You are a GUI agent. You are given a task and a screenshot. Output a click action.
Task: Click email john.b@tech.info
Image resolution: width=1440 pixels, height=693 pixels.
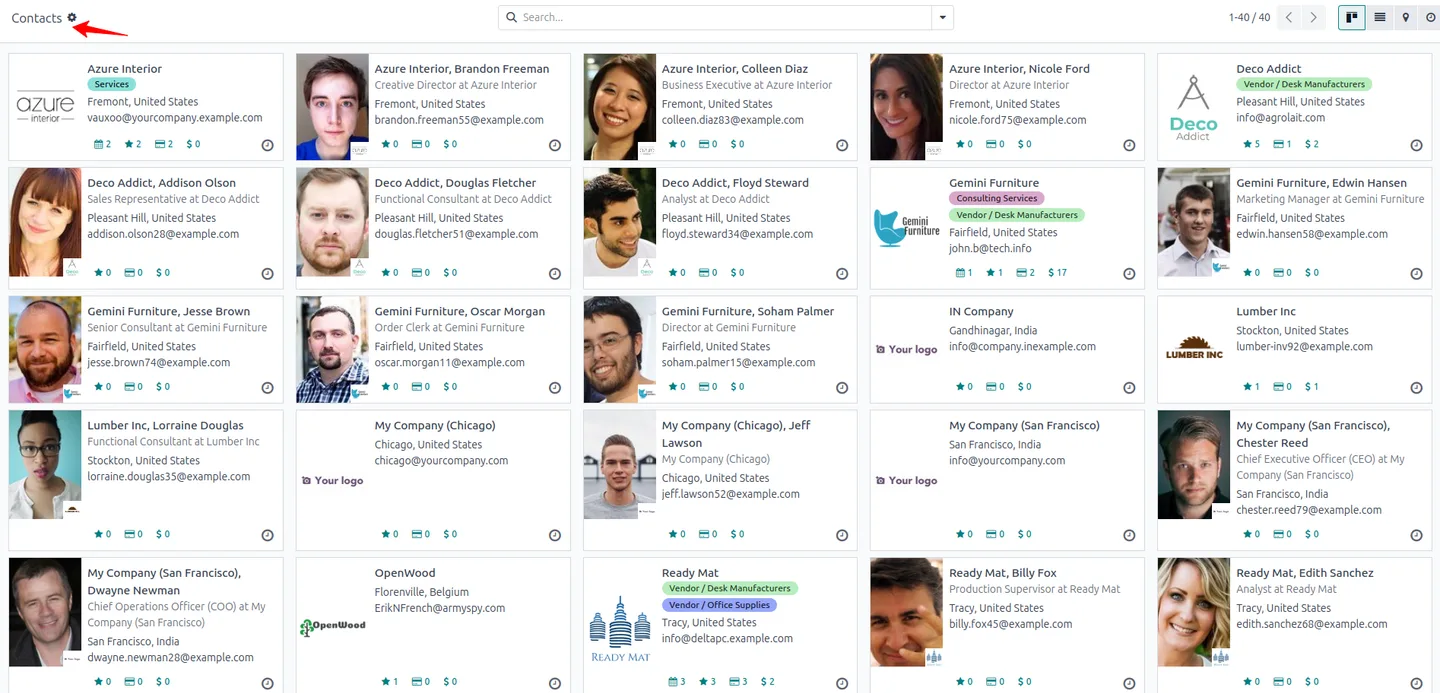click(x=990, y=248)
